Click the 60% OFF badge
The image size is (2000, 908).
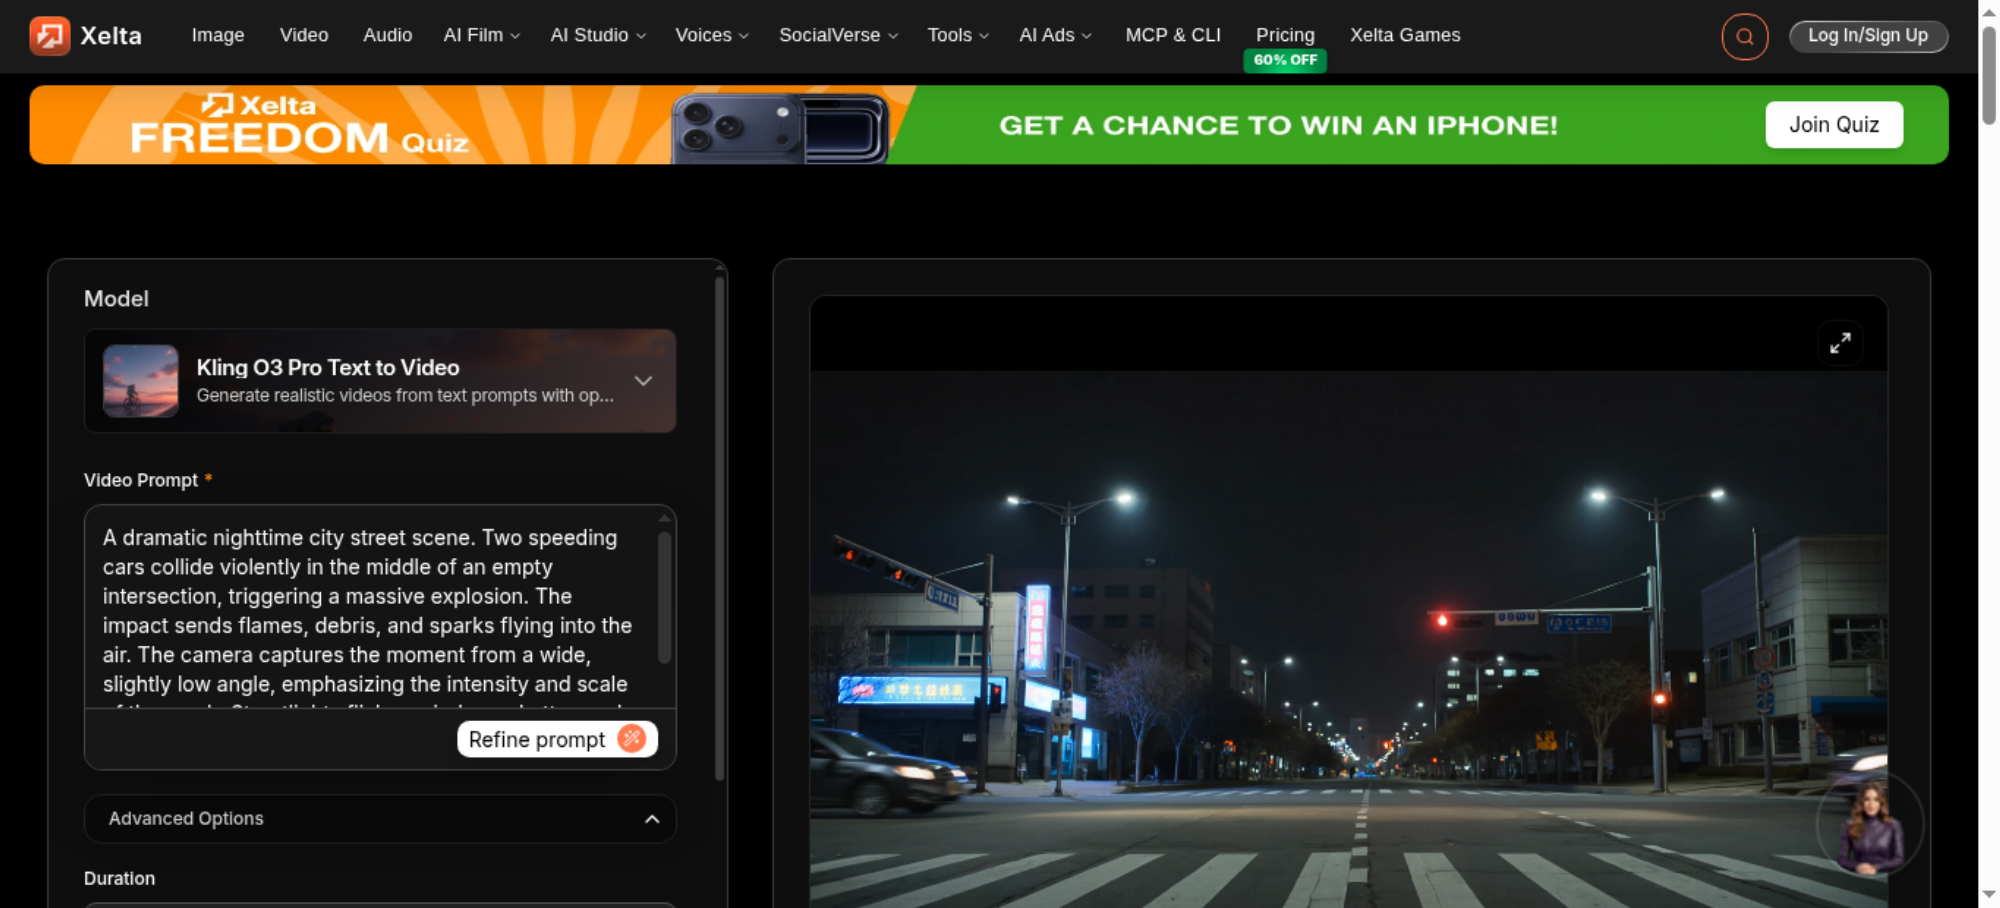tap(1285, 60)
